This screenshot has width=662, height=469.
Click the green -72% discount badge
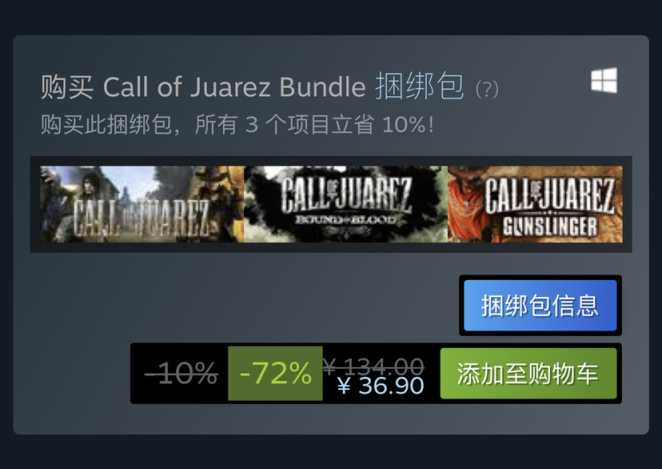tap(275, 373)
